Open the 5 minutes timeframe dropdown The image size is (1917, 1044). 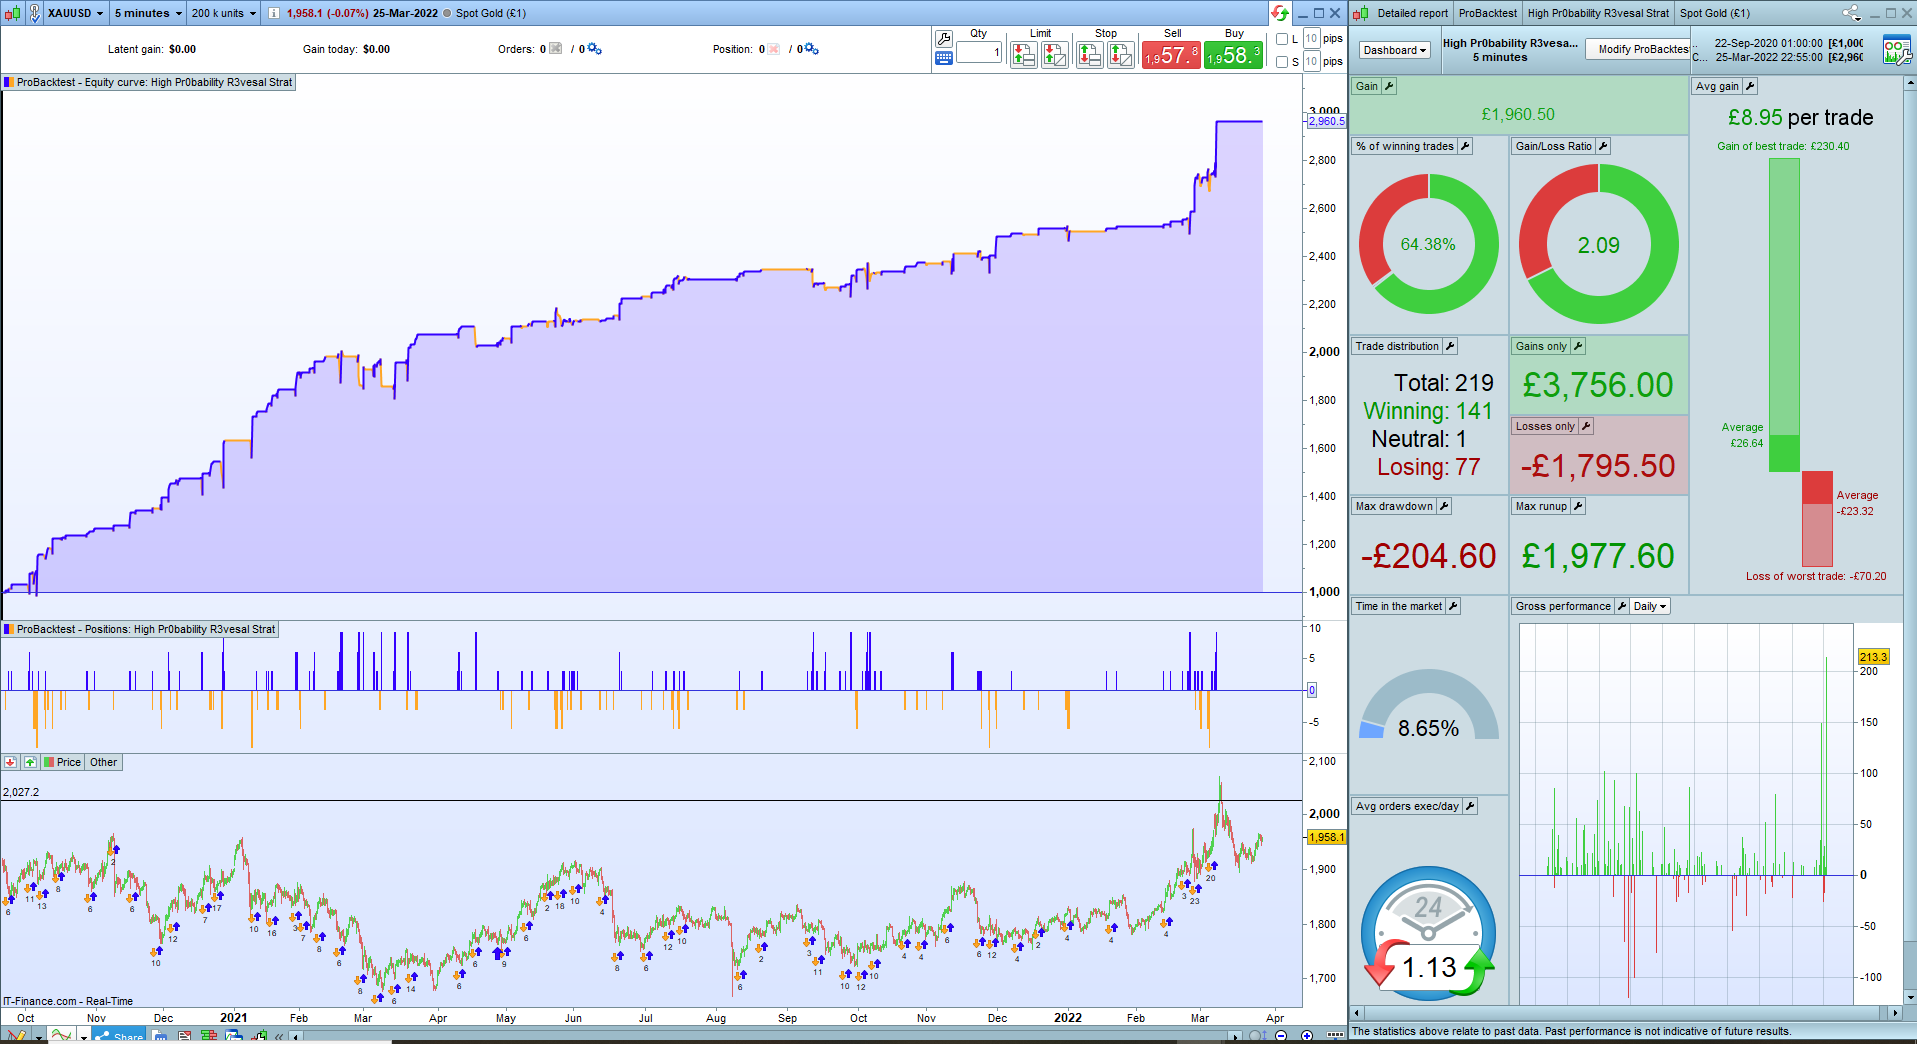(x=148, y=13)
